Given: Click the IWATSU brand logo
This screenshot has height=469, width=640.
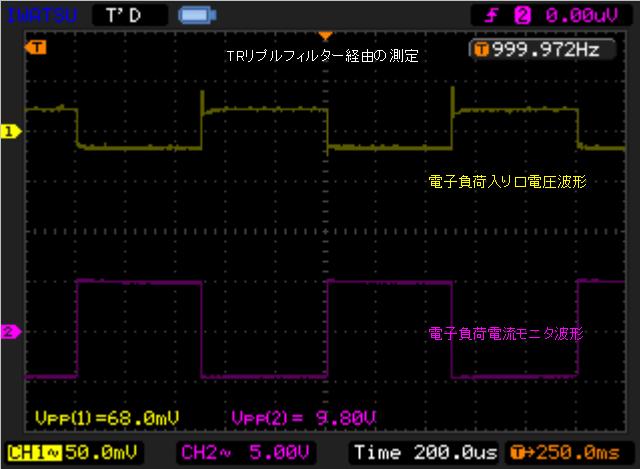Looking at the screenshot, I should point(42,16).
